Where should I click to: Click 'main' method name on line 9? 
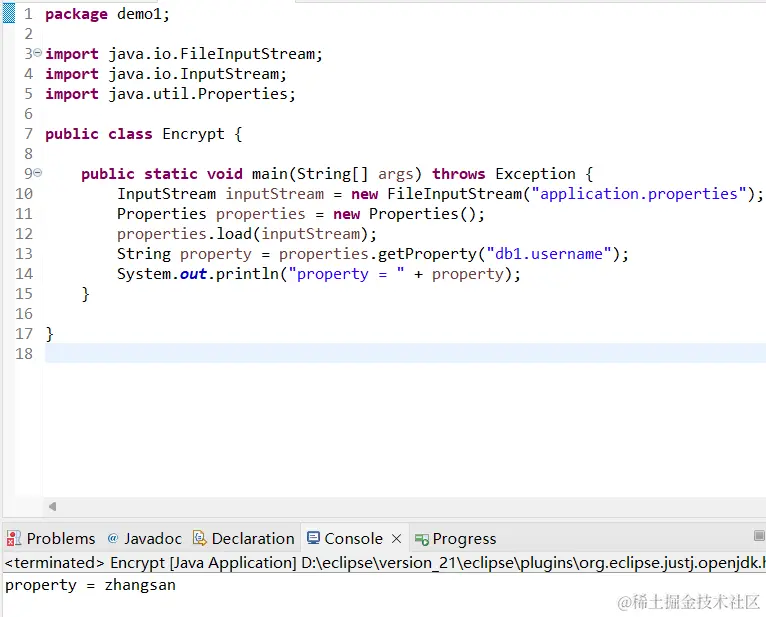270,173
